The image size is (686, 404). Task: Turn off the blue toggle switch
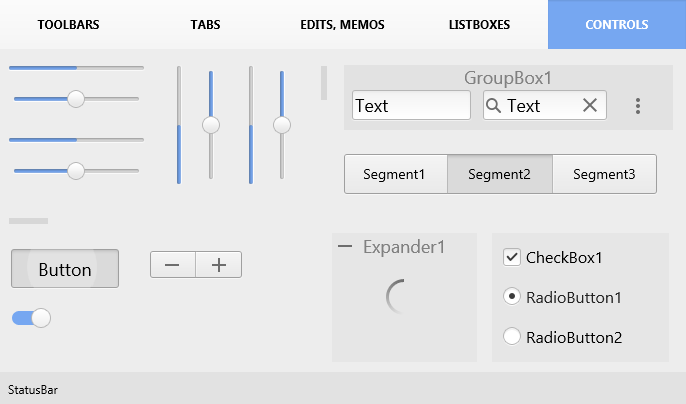click(32, 318)
